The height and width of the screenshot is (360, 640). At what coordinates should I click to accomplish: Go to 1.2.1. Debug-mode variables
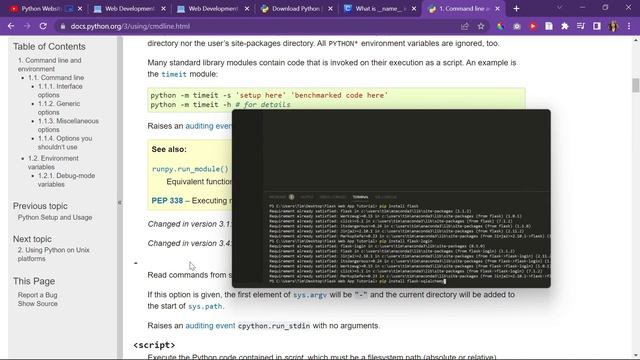coord(66,180)
